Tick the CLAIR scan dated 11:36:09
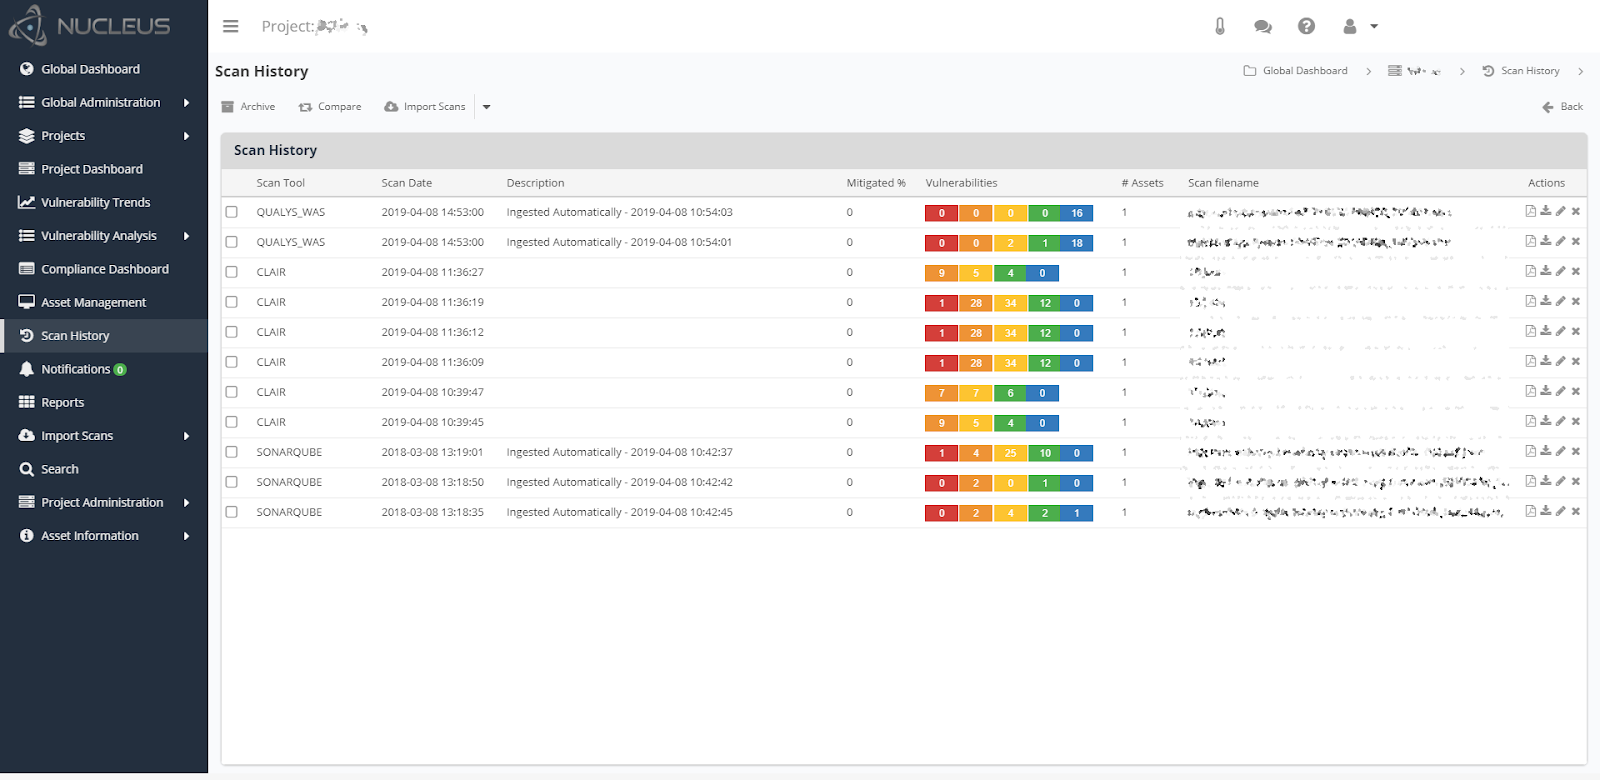This screenshot has width=1600, height=780. (x=232, y=362)
